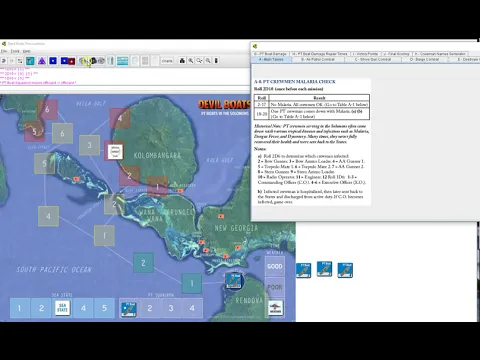Click the Undo arrow toolbar icon
This screenshot has width=480, height=360.
point(4,61)
